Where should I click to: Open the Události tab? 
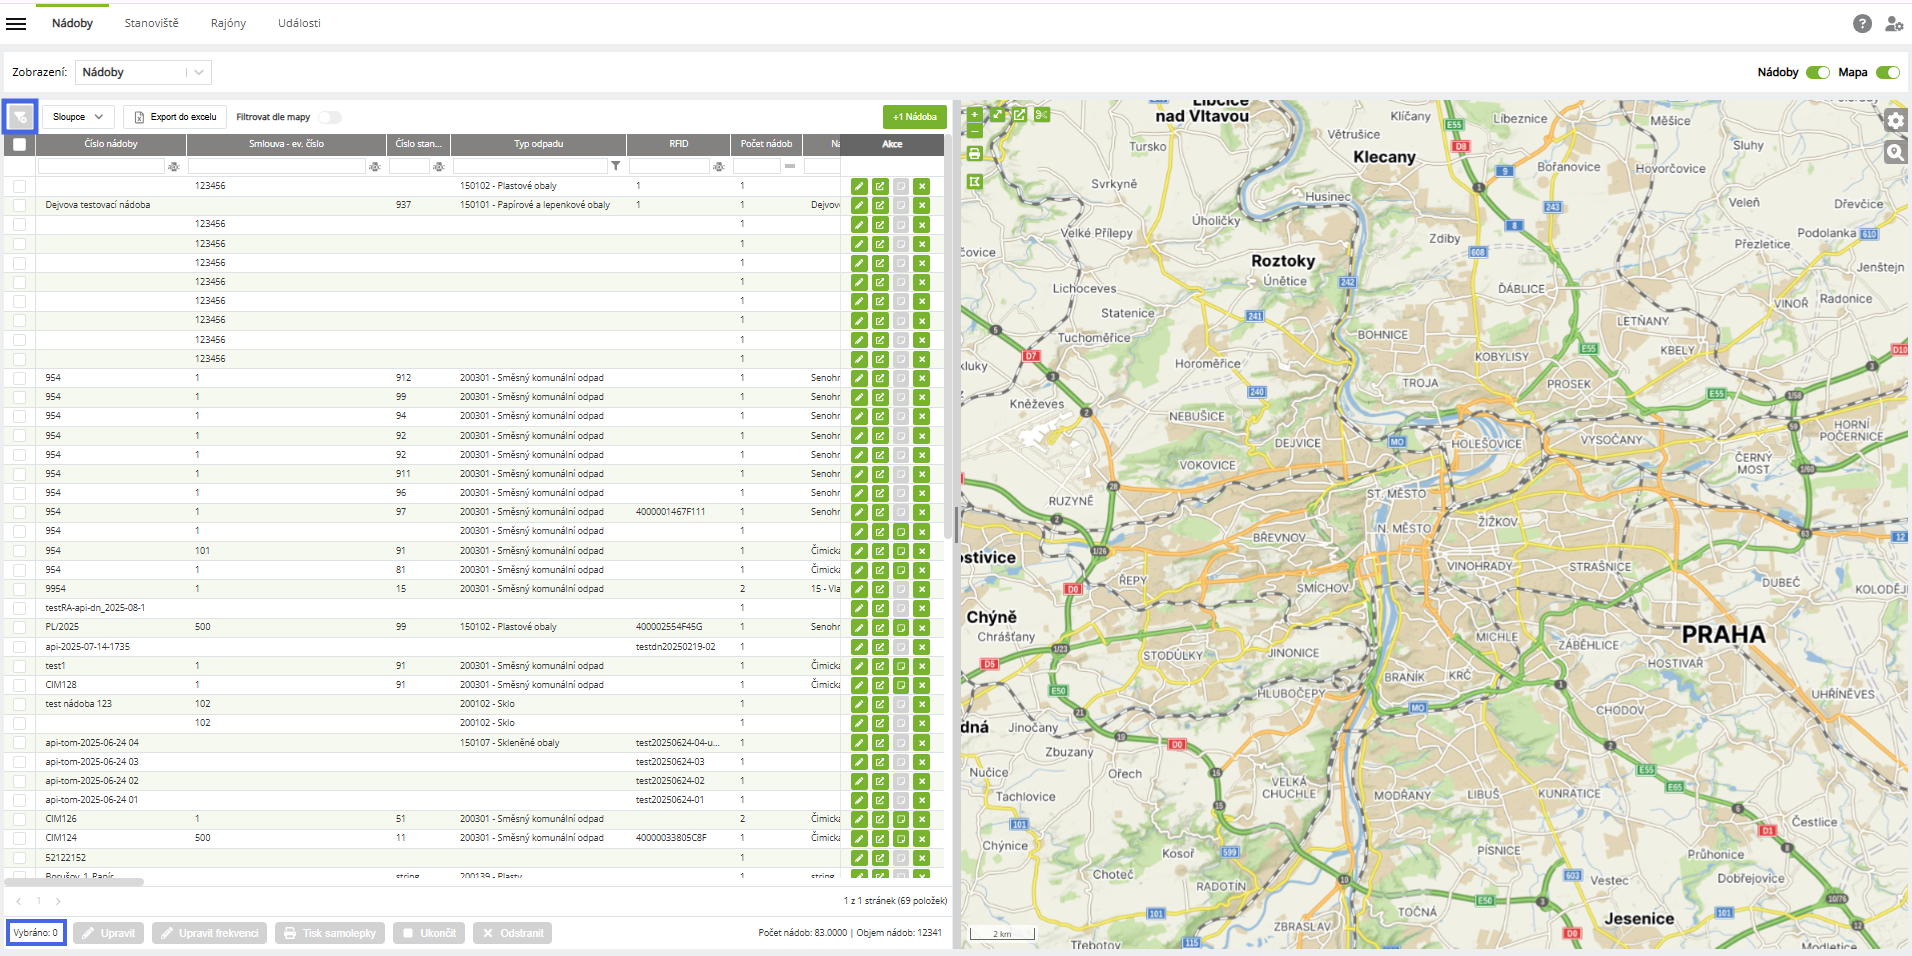click(x=299, y=23)
